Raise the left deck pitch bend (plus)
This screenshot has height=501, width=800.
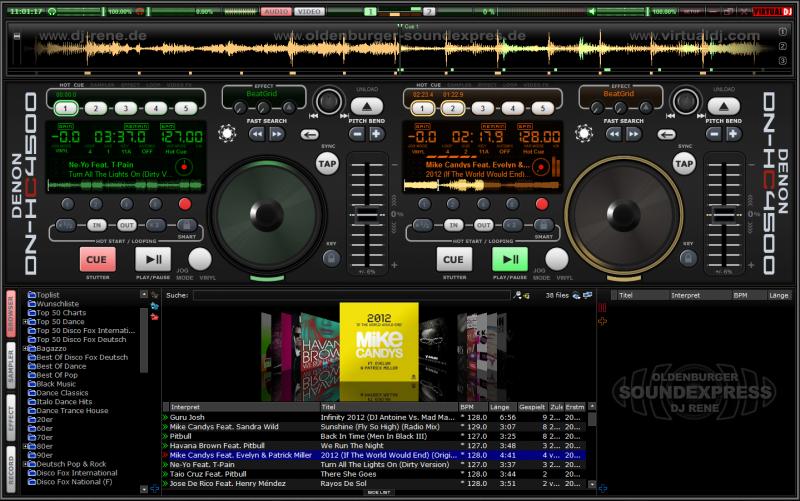tap(377, 134)
